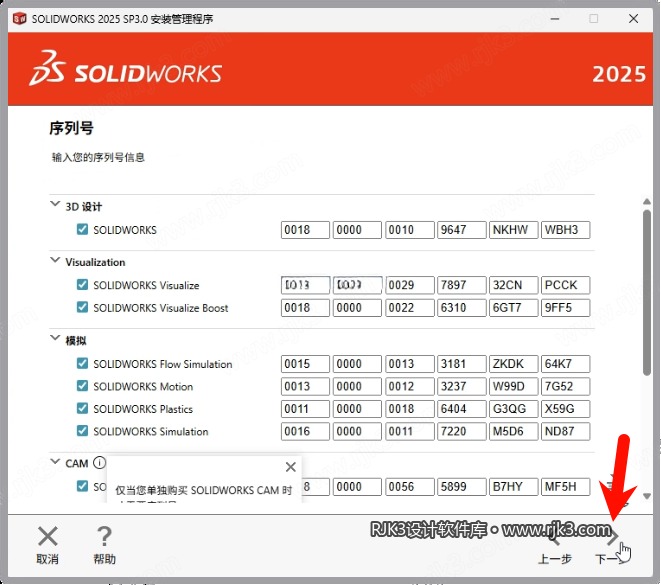
Task: Click SOLIDWORKS serial field NKHW
Action: pyautogui.click(x=513, y=230)
